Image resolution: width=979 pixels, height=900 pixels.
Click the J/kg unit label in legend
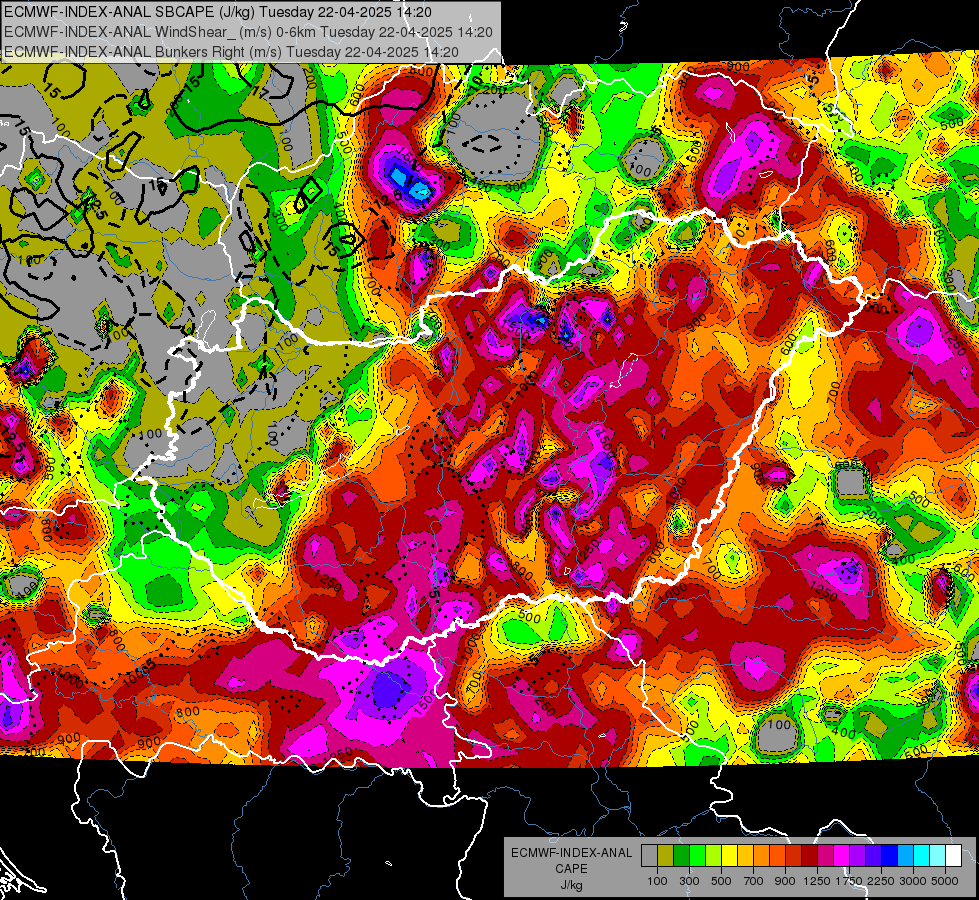pos(571,885)
